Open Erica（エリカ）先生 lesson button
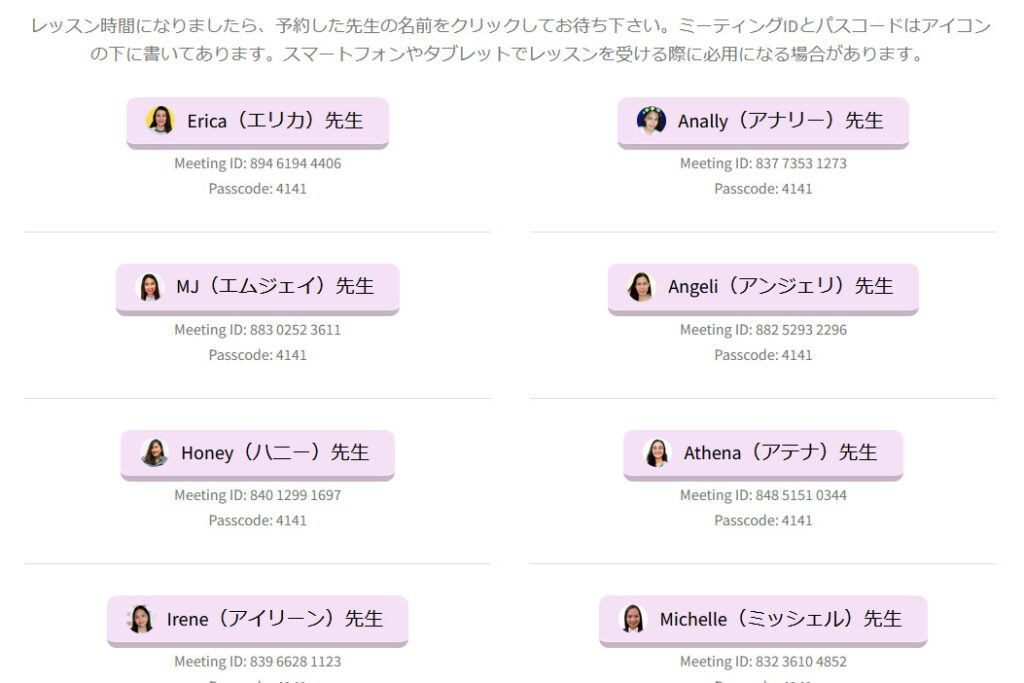Screen dimensions: 1024x683 point(274,122)
